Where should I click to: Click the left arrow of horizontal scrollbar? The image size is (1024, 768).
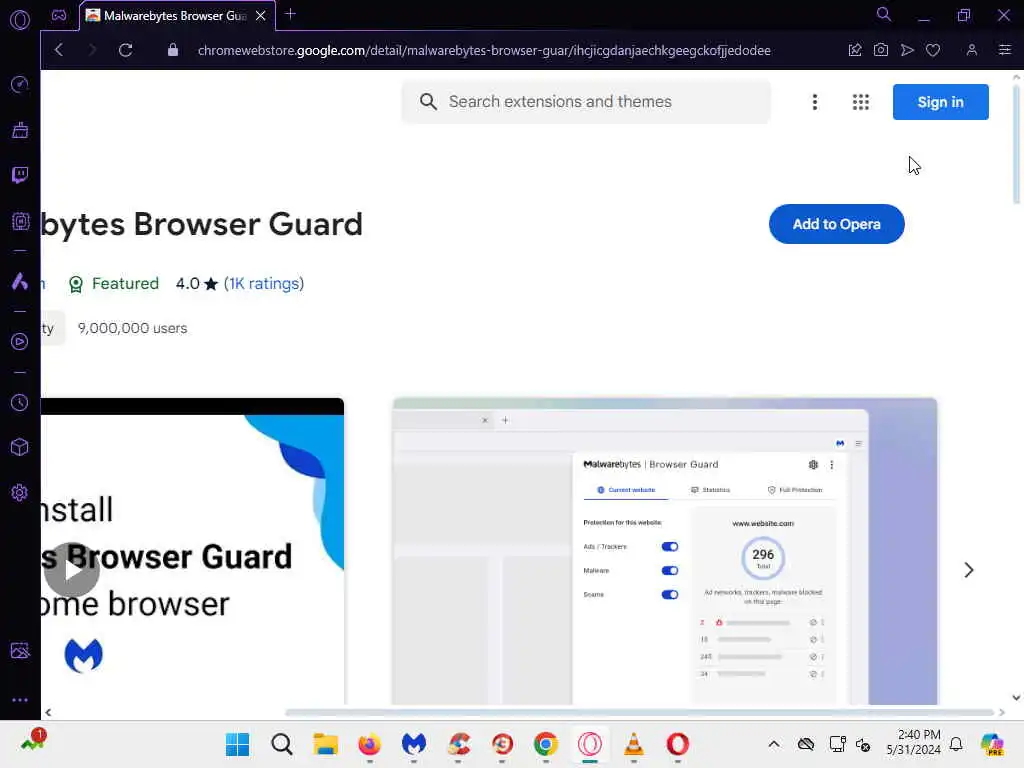point(48,712)
